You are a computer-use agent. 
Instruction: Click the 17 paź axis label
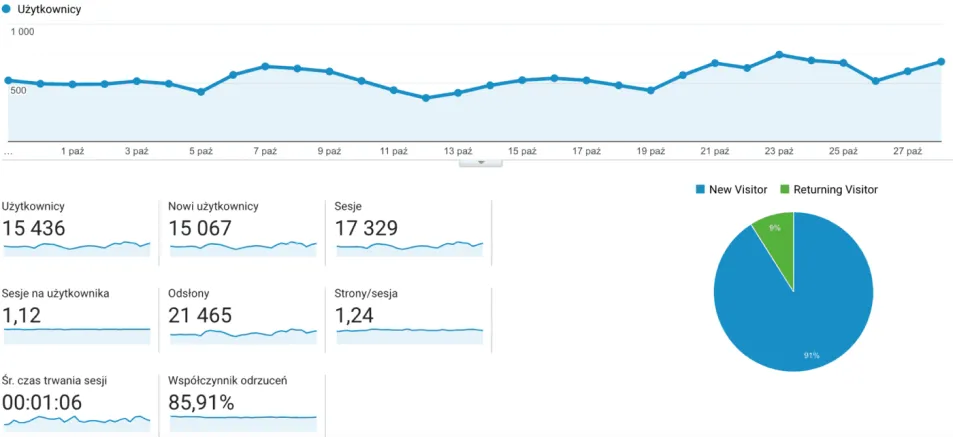586,152
